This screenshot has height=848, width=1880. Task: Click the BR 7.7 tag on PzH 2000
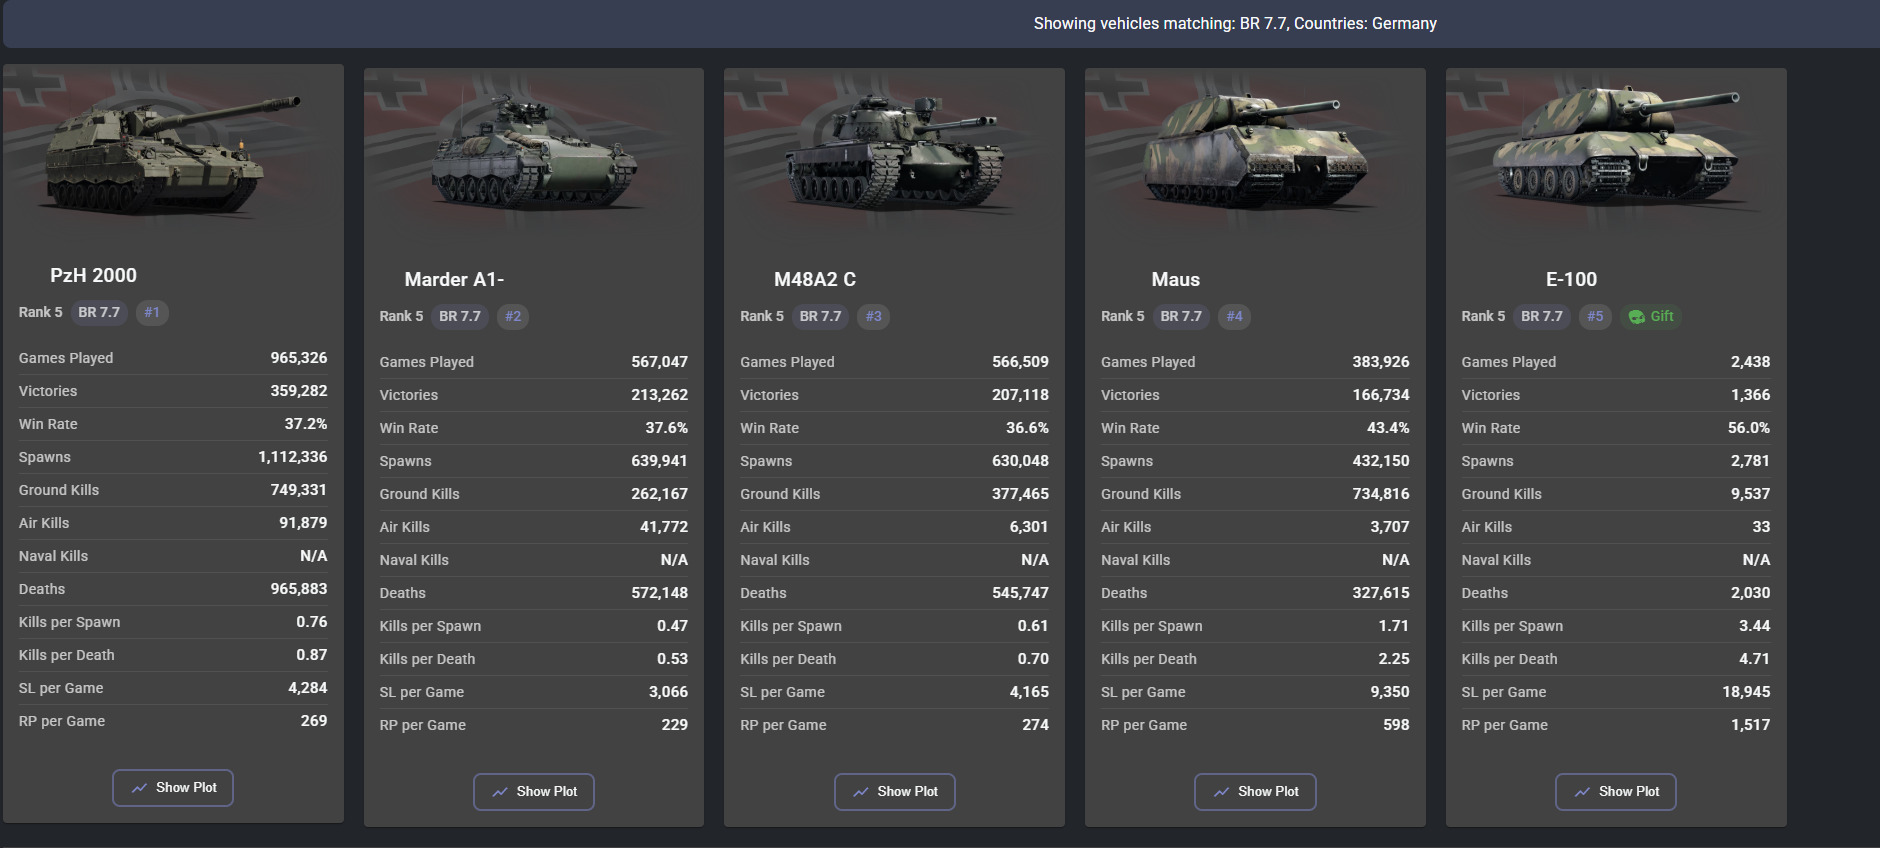pyautogui.click(x=99, y=313)
